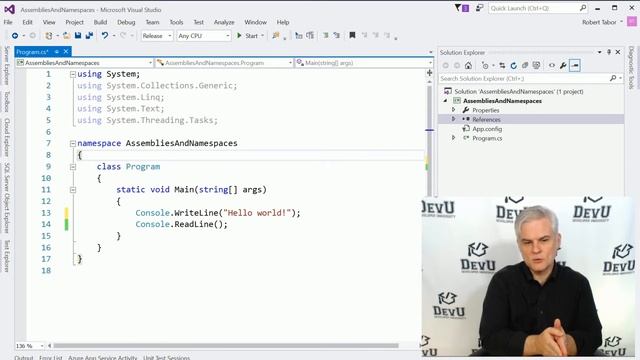Click the split editor handle above scrollbar
This screenshot has height=360, width=640.
(x=429, y=73)
